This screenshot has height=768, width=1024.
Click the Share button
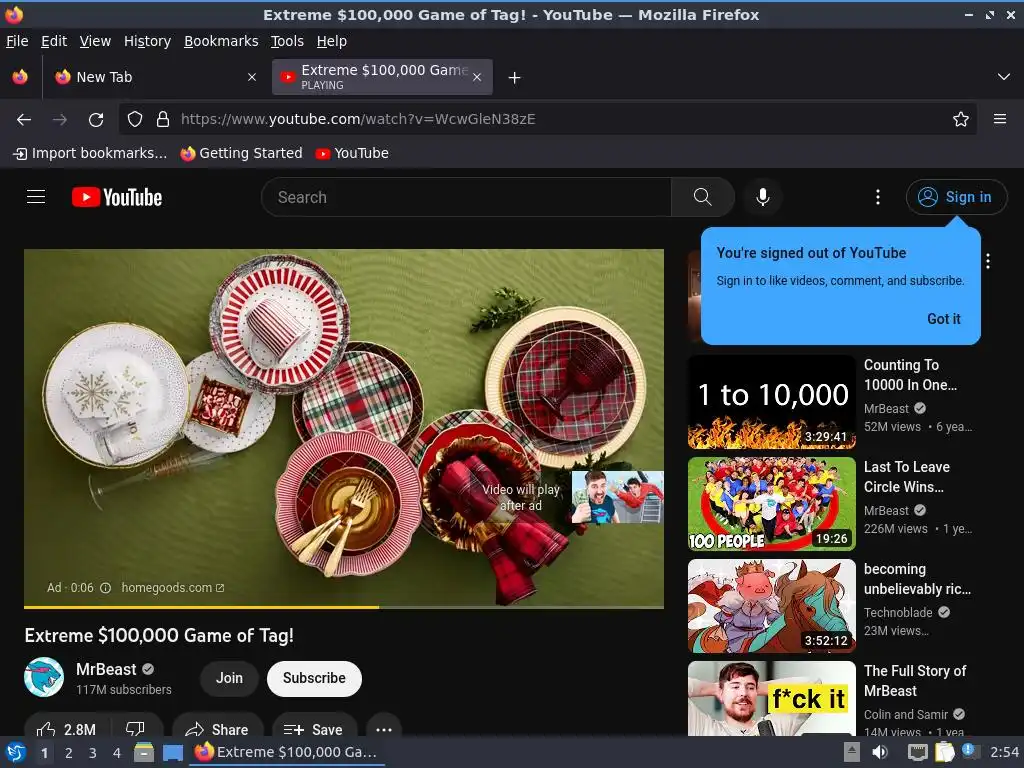tap(217, 729)
